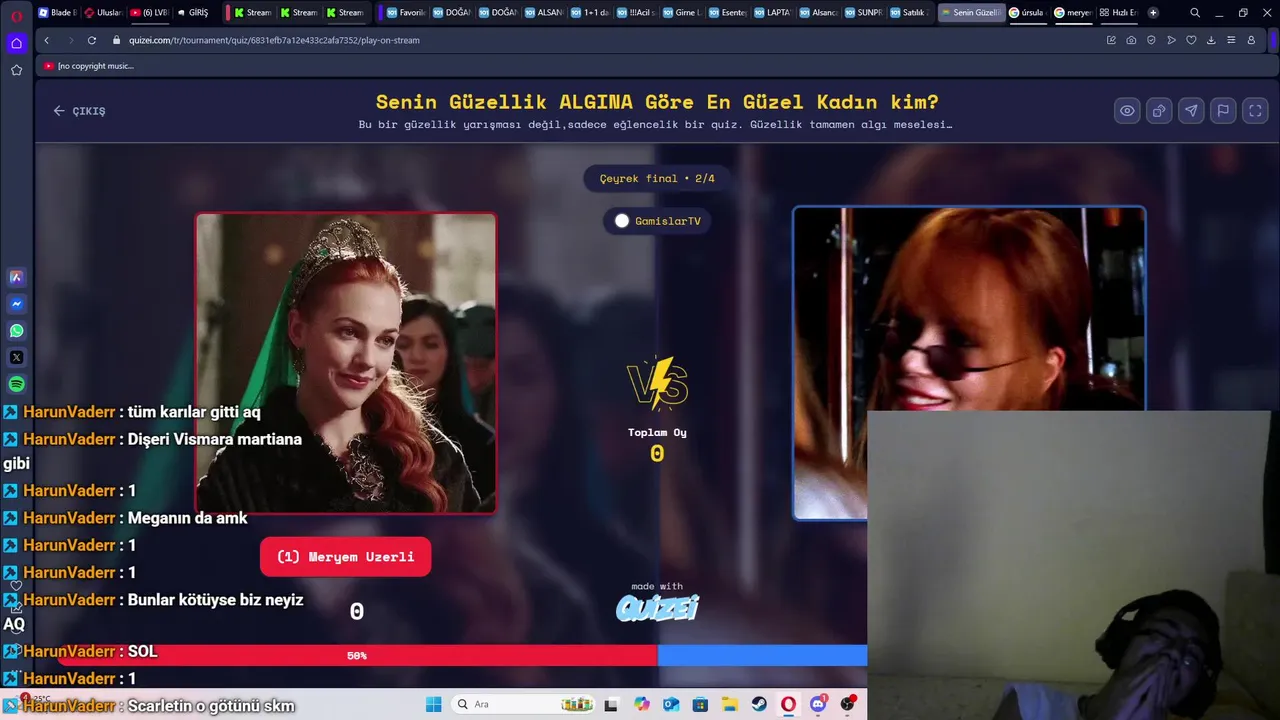Open Opera sidebar home workspace icon

[16, 43]
